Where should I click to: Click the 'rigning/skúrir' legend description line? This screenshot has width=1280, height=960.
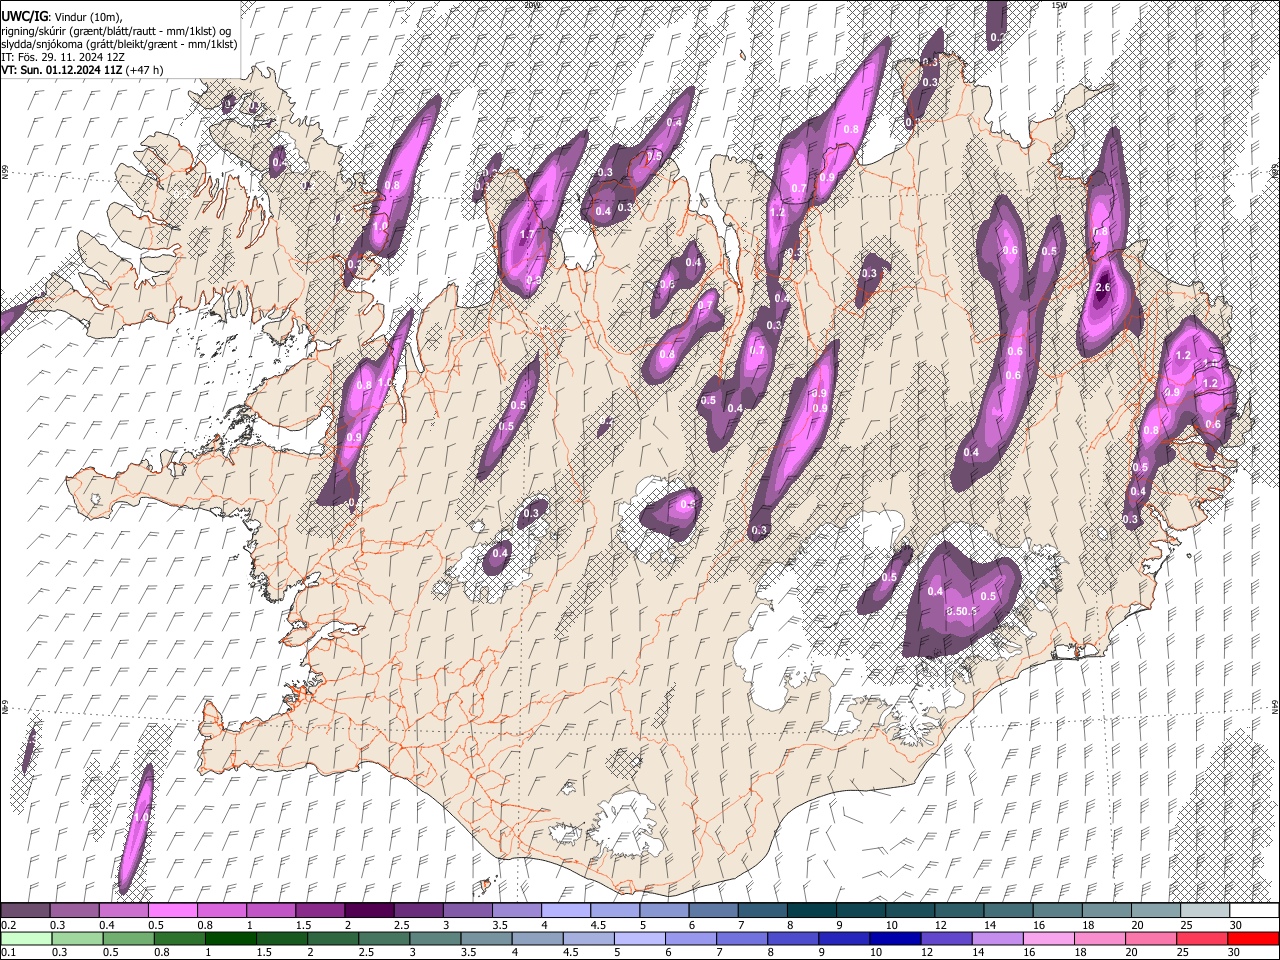pyautogui.click(x=116, y=30)
